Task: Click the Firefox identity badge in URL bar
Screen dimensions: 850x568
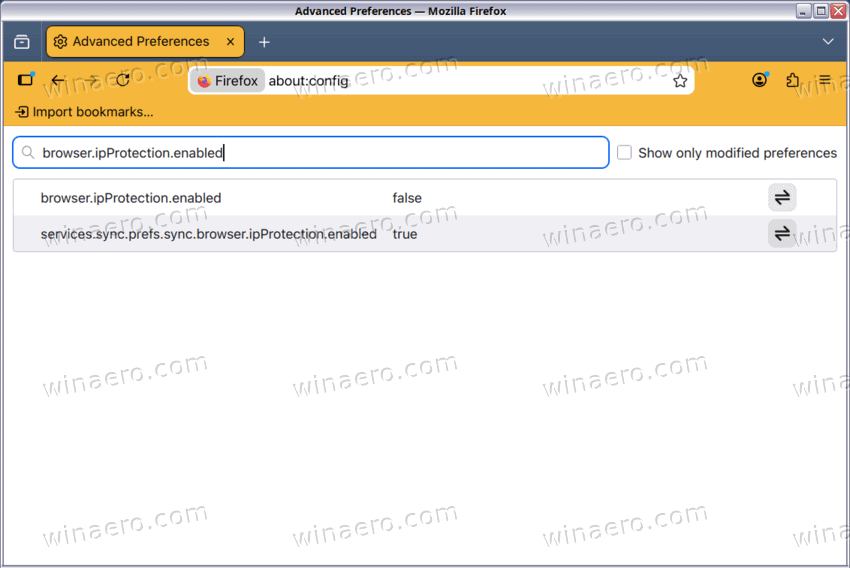Action: (228, 81)
